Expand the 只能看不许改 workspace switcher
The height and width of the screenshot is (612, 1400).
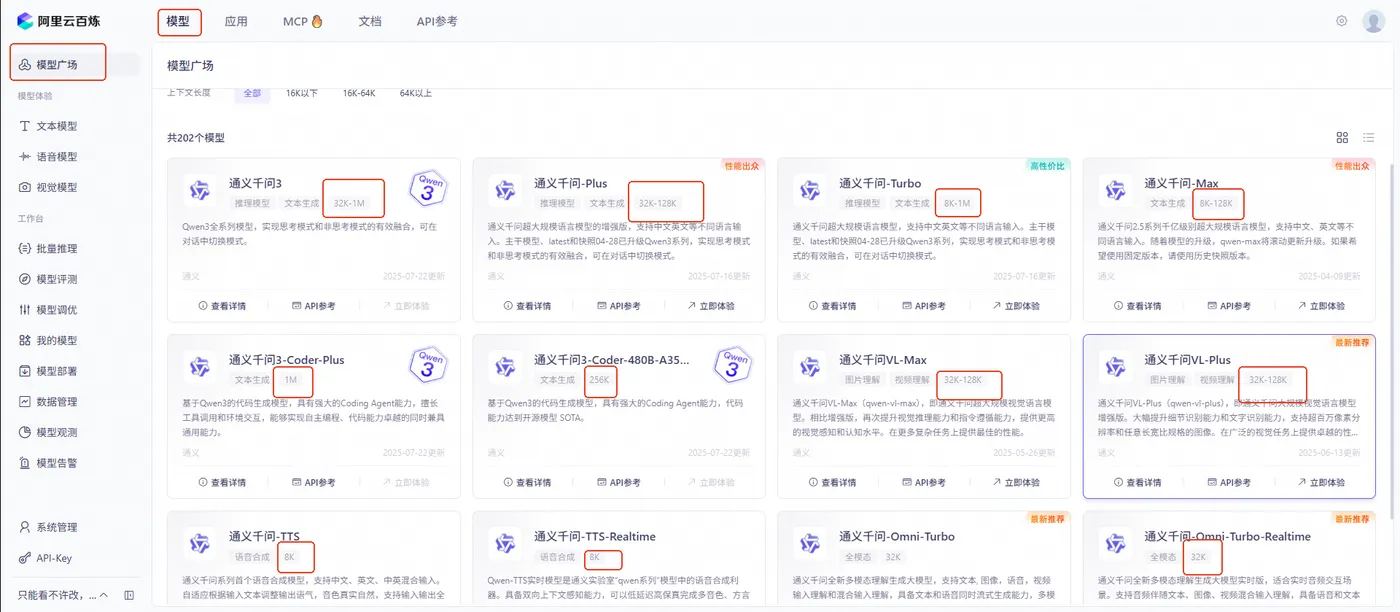63,595
